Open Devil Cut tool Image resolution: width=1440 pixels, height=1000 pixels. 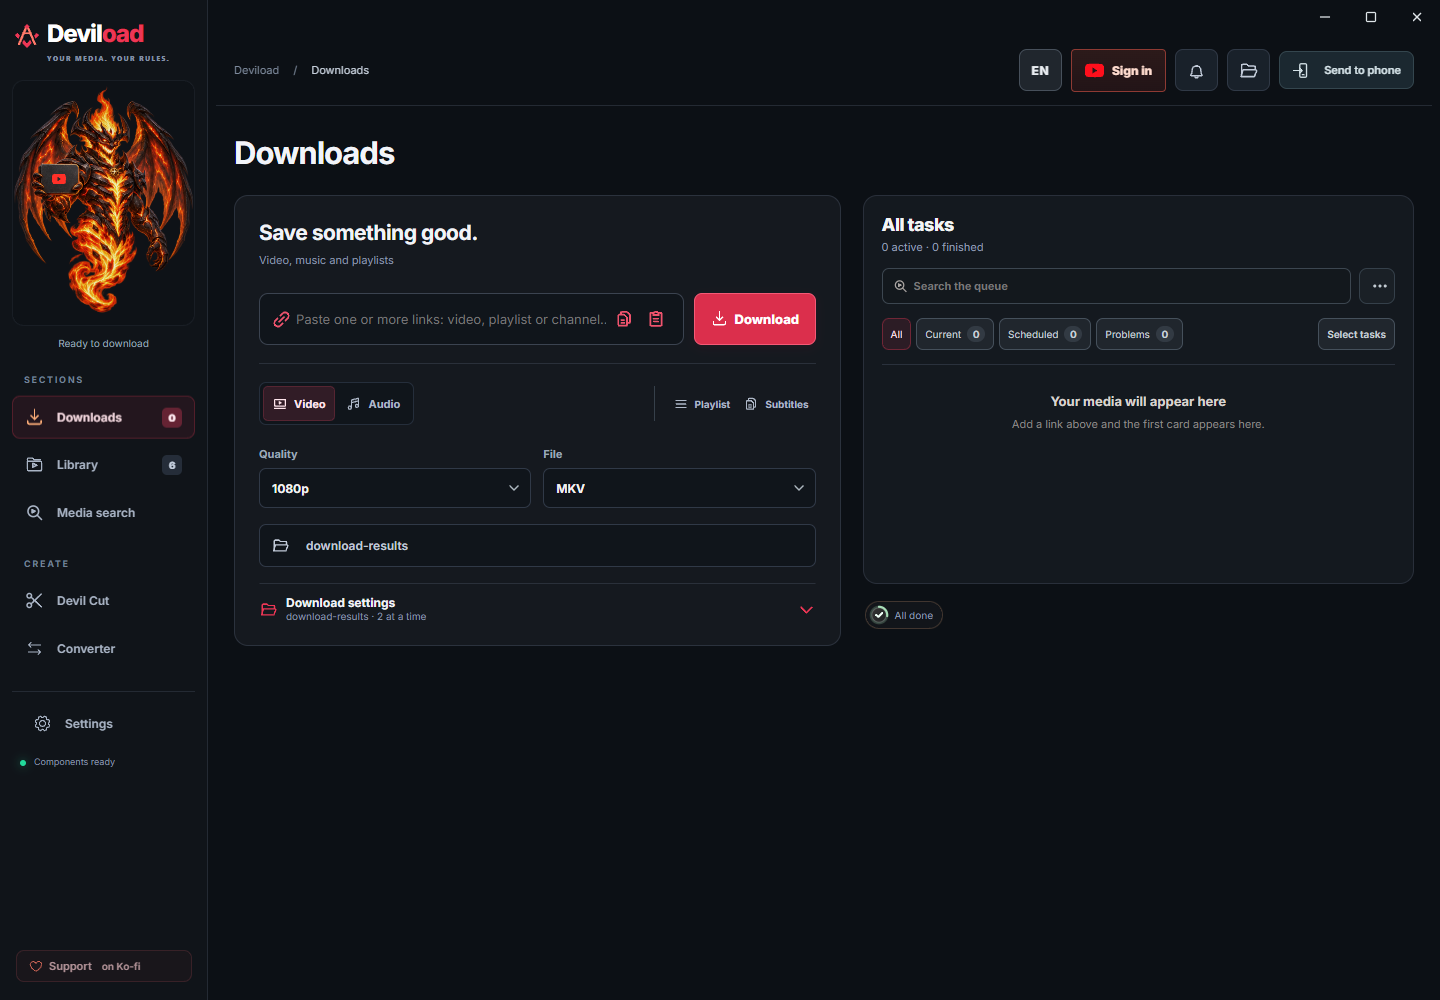click(103, 600)
